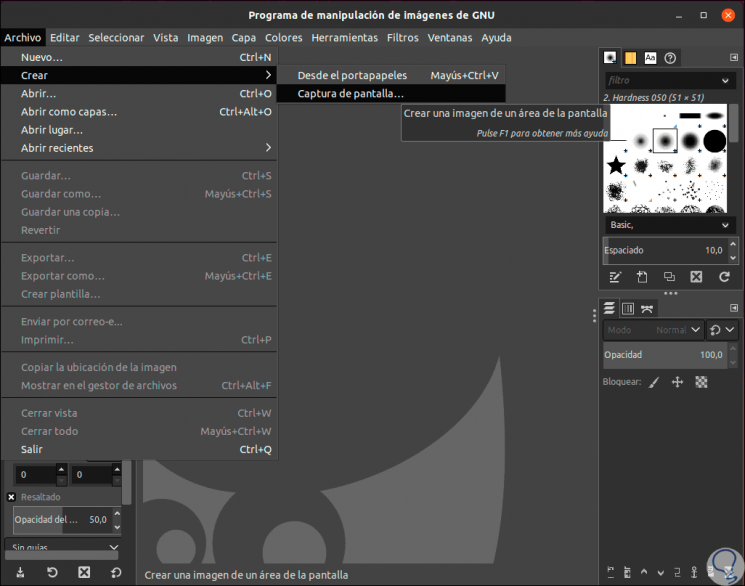Open the document history help tab icon
This screenshot has width=745, height=586.
coord(670,58)
